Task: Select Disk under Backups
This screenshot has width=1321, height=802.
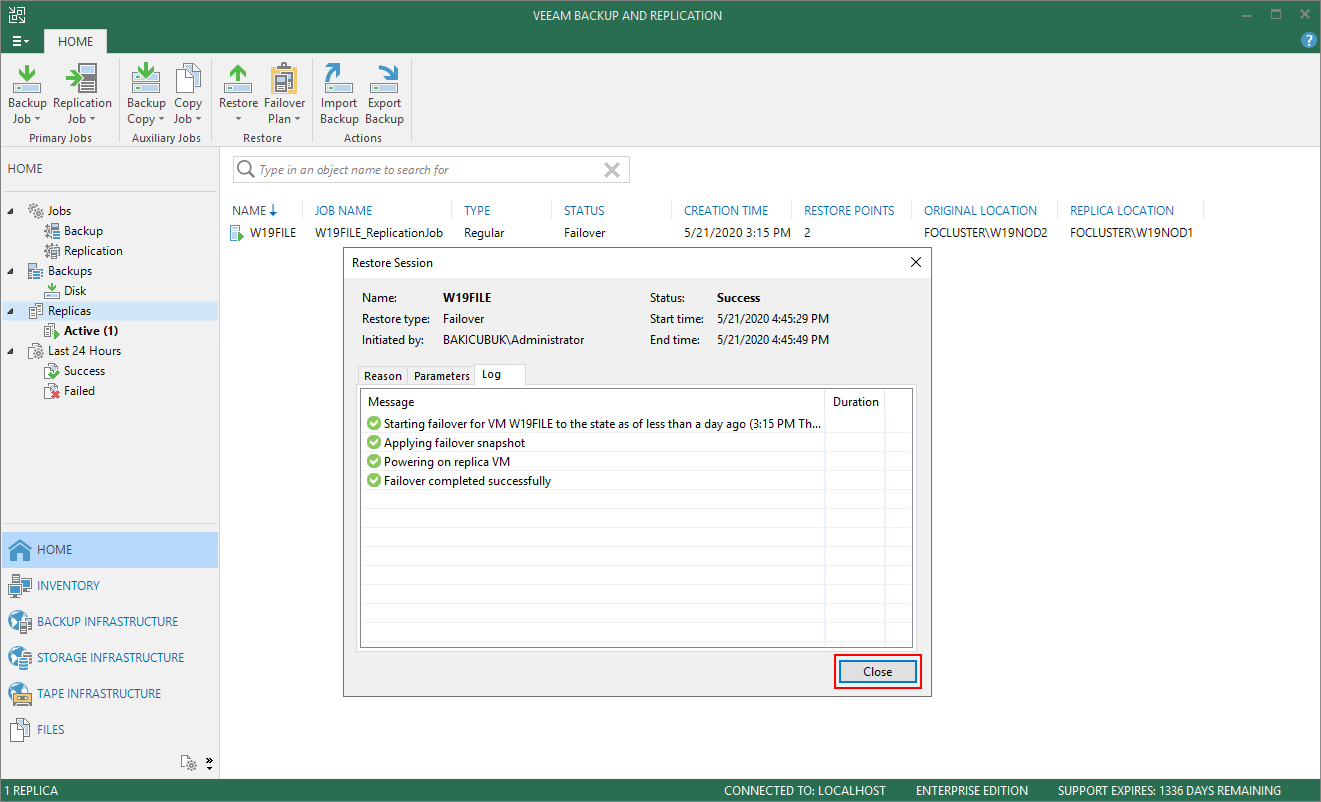Action: point(75,291)
